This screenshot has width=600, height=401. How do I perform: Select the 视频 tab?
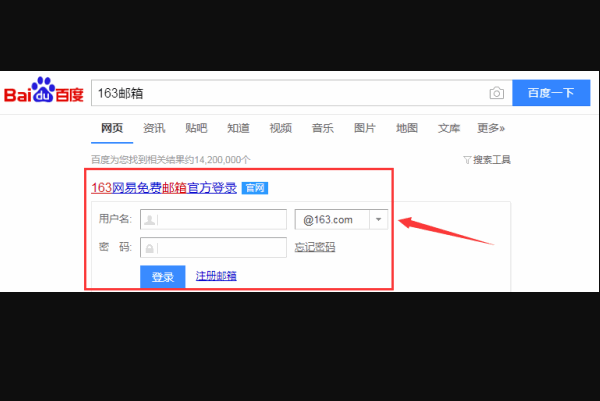[280, 128]
